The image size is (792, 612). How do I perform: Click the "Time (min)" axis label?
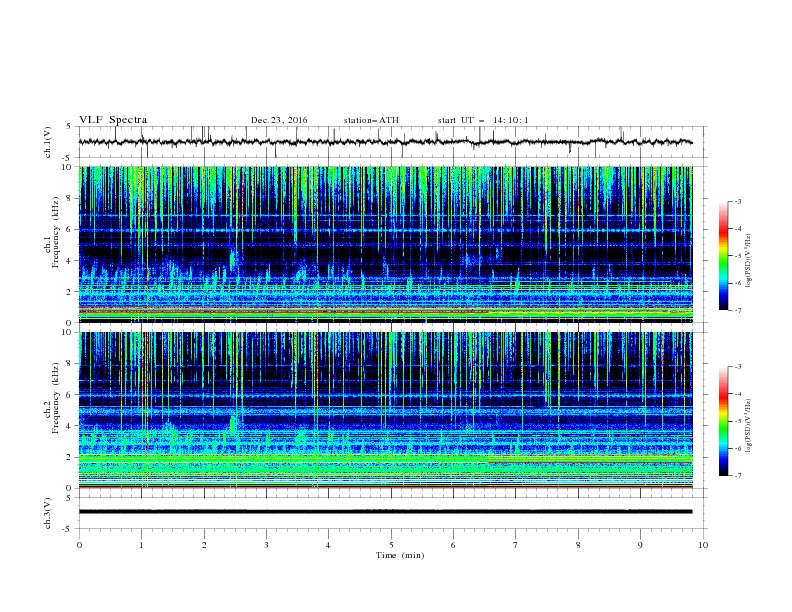click(400, 555)
